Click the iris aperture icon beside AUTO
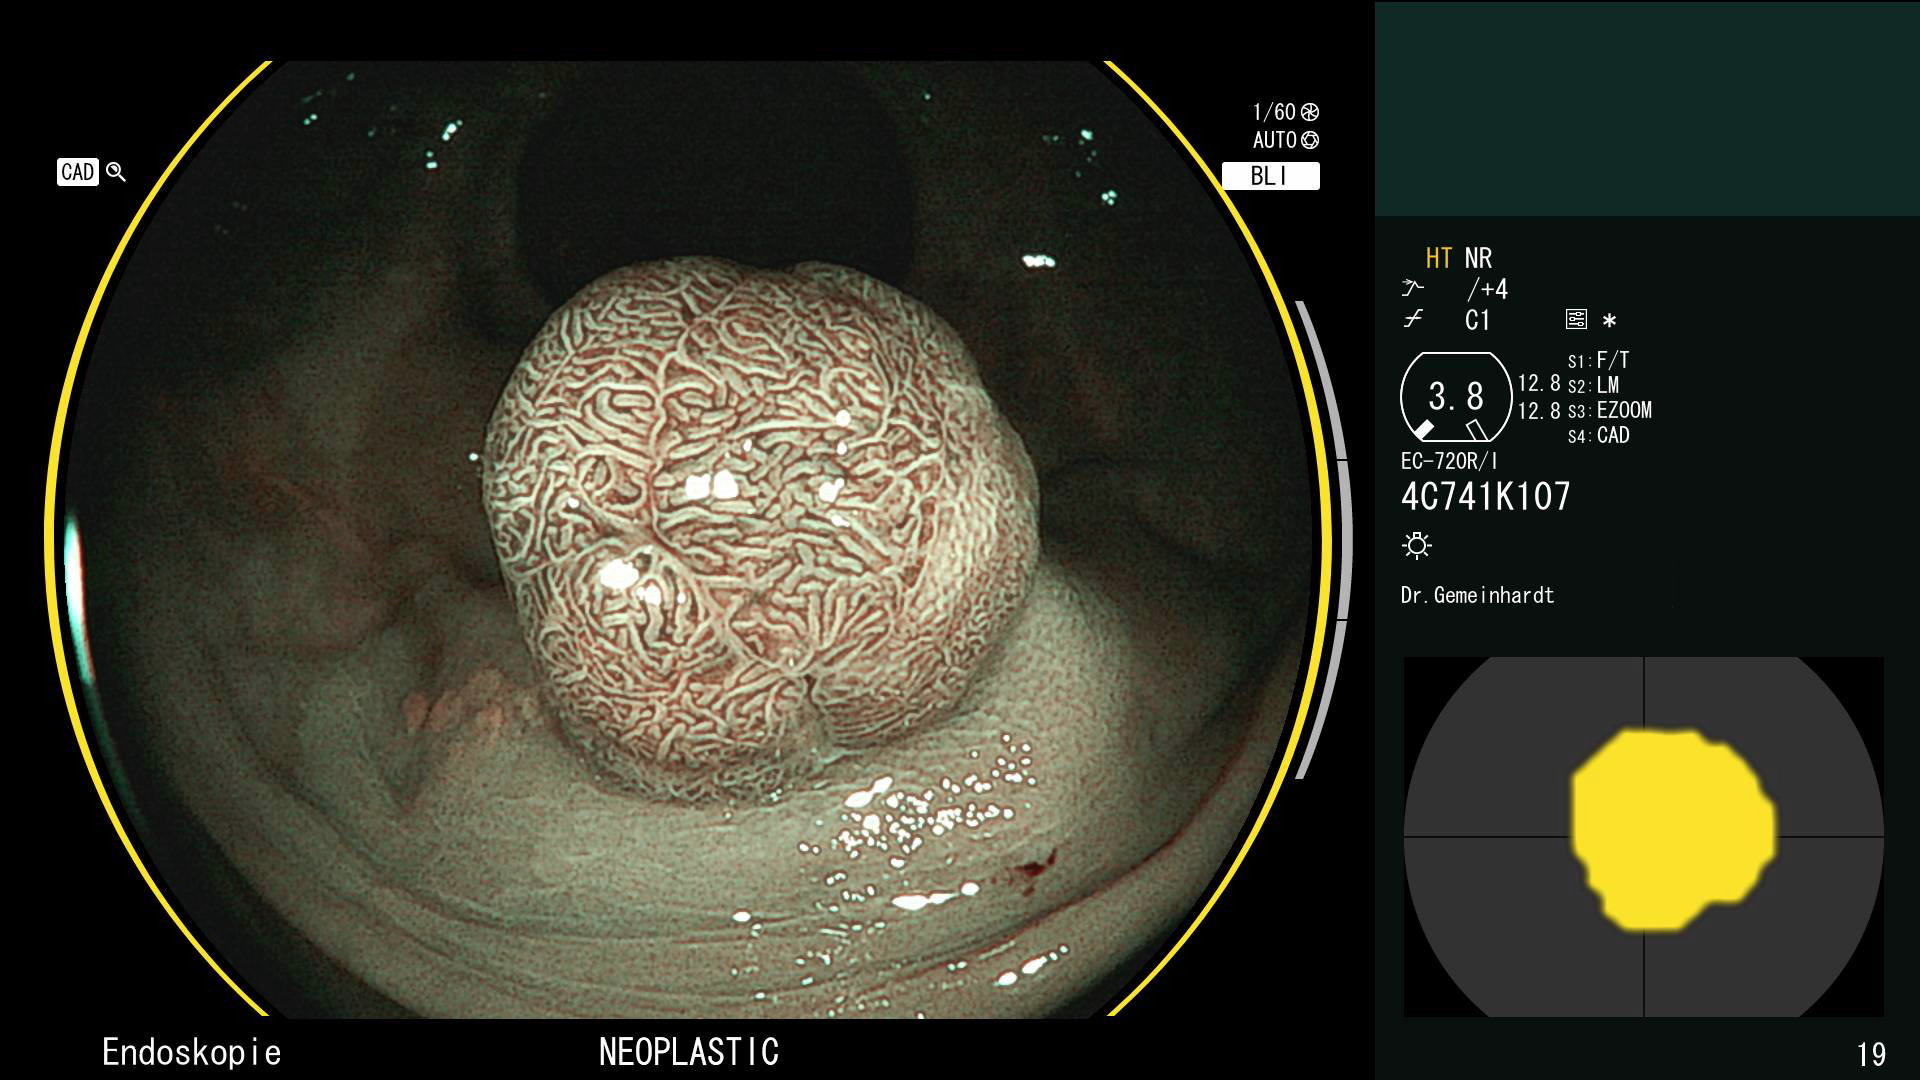Screen dimensions: 1920x1080 tap(1310, 140)
